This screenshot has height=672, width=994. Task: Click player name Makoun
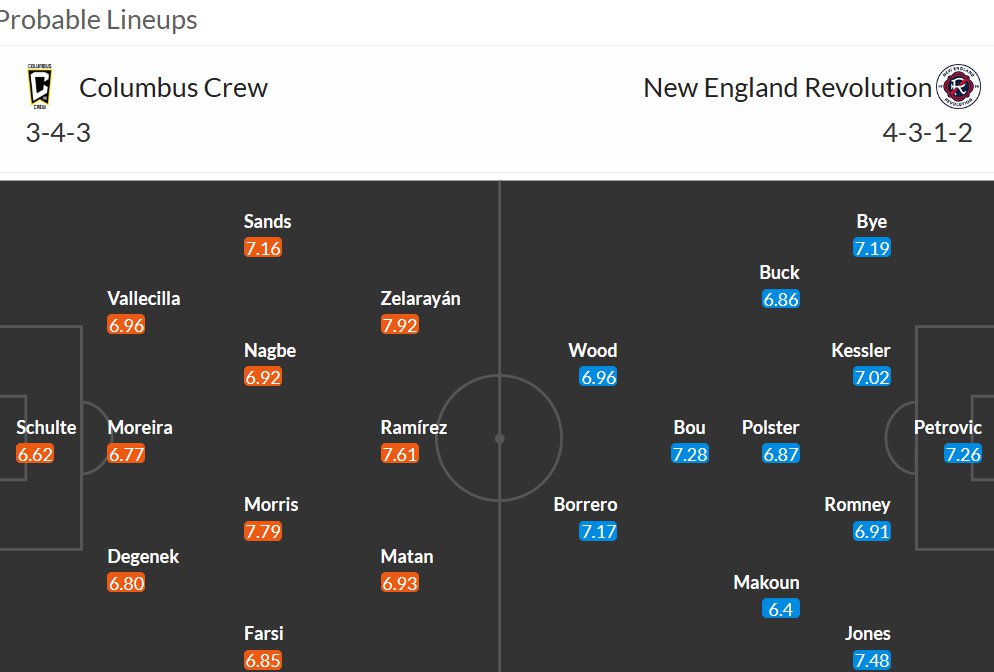click(766, 582)
